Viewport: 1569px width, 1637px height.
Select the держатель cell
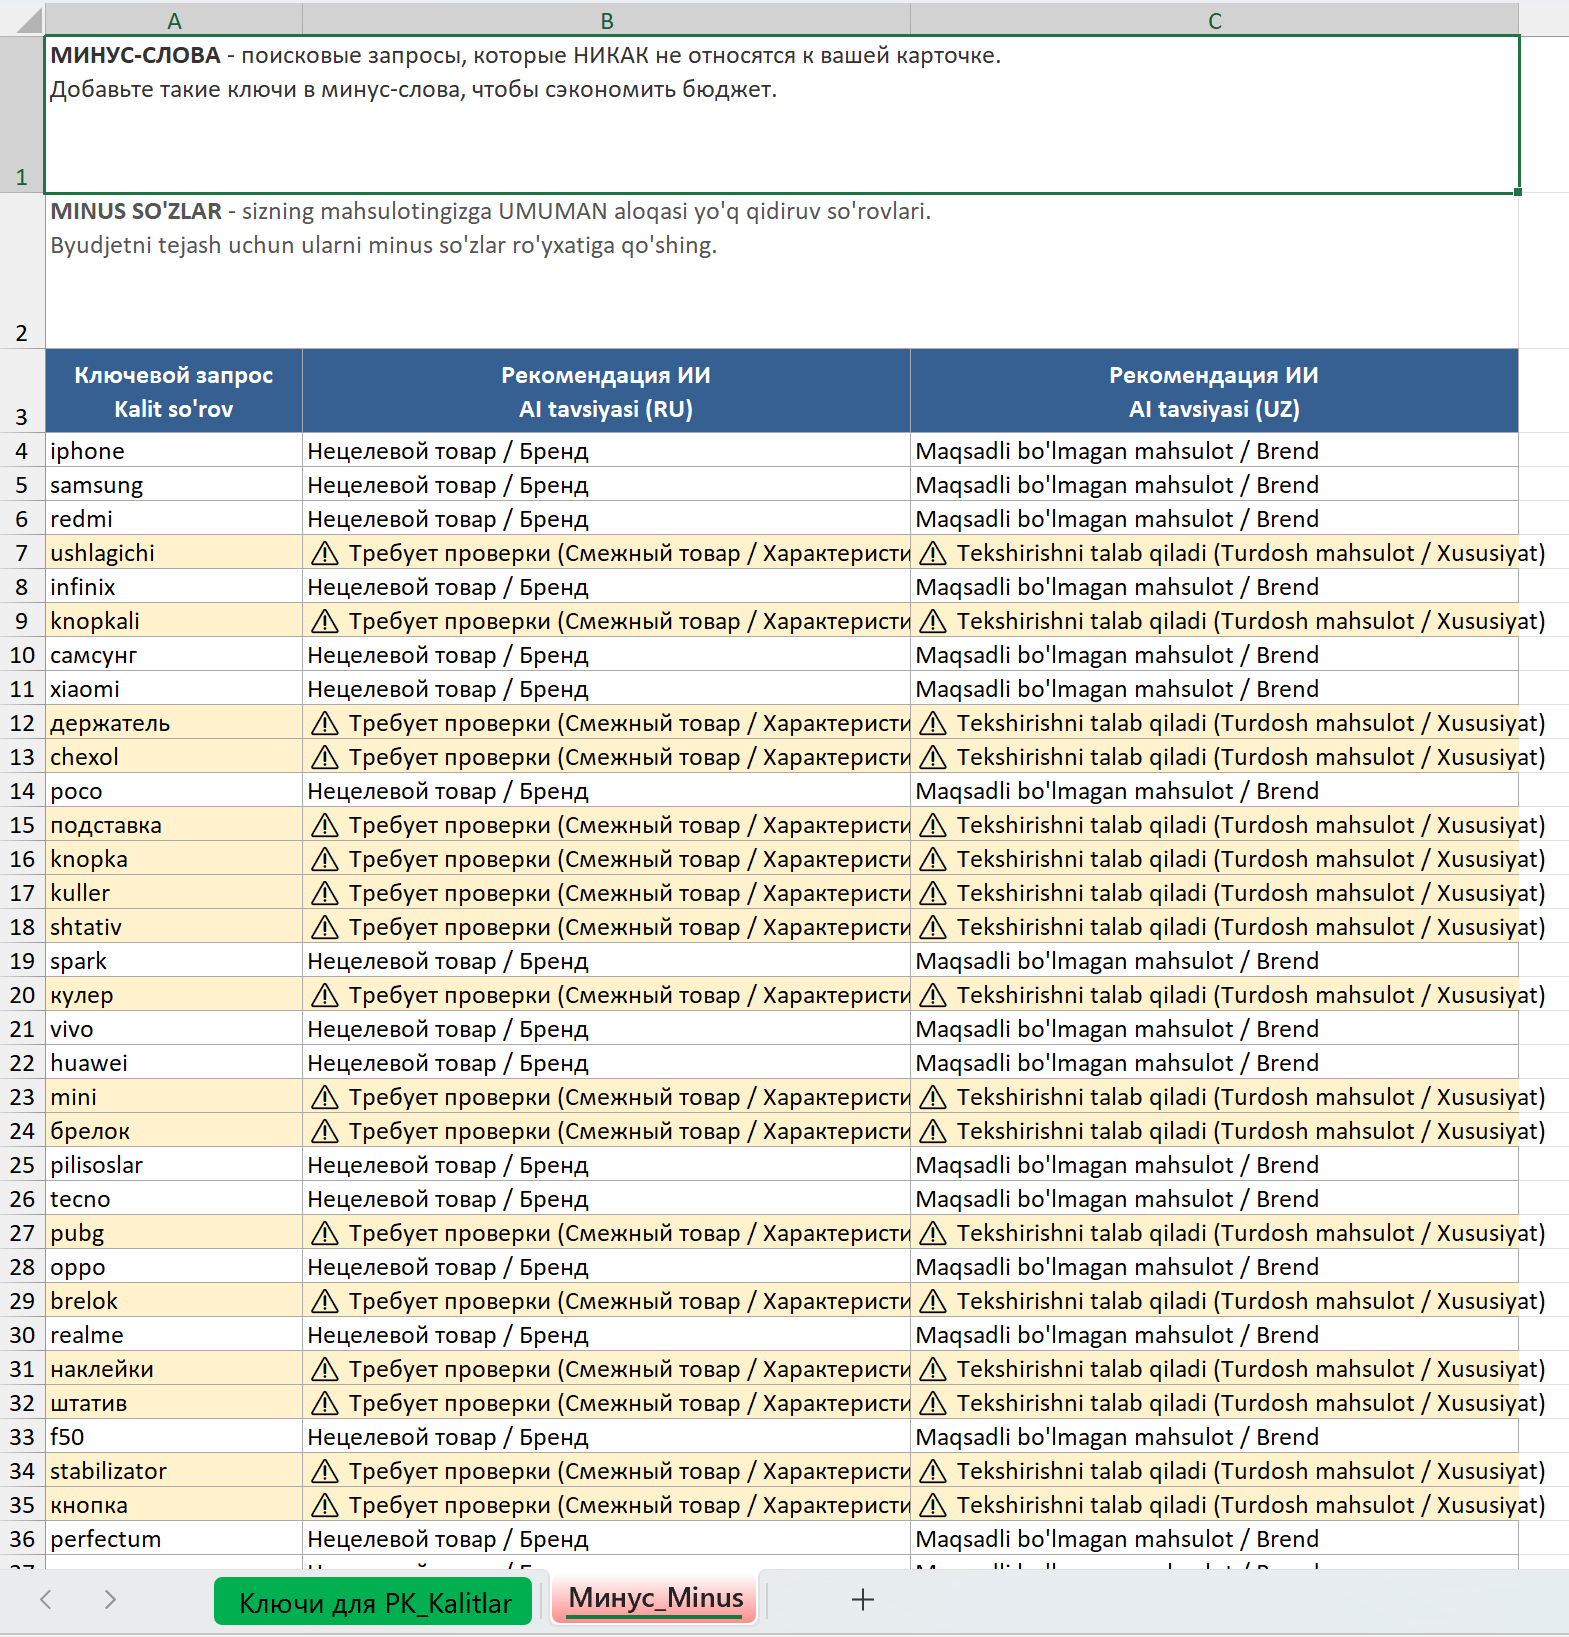pos(174,722)
